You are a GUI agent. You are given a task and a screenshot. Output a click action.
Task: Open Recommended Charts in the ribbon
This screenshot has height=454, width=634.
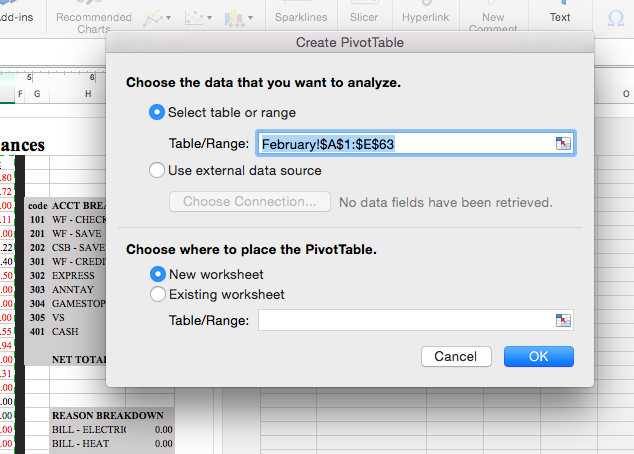pyautogui.click(x=94, y=22)
